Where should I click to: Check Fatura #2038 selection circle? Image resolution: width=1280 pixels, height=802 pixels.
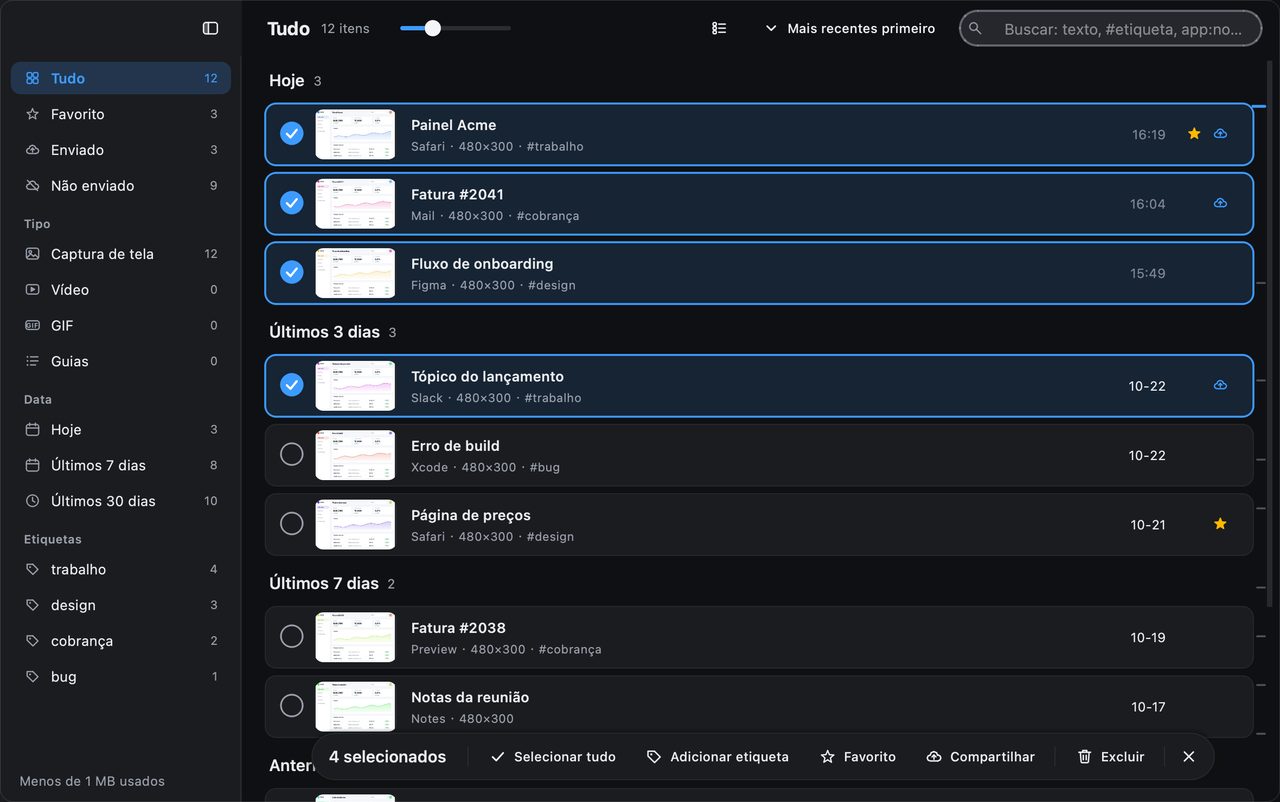click(292, 637)
